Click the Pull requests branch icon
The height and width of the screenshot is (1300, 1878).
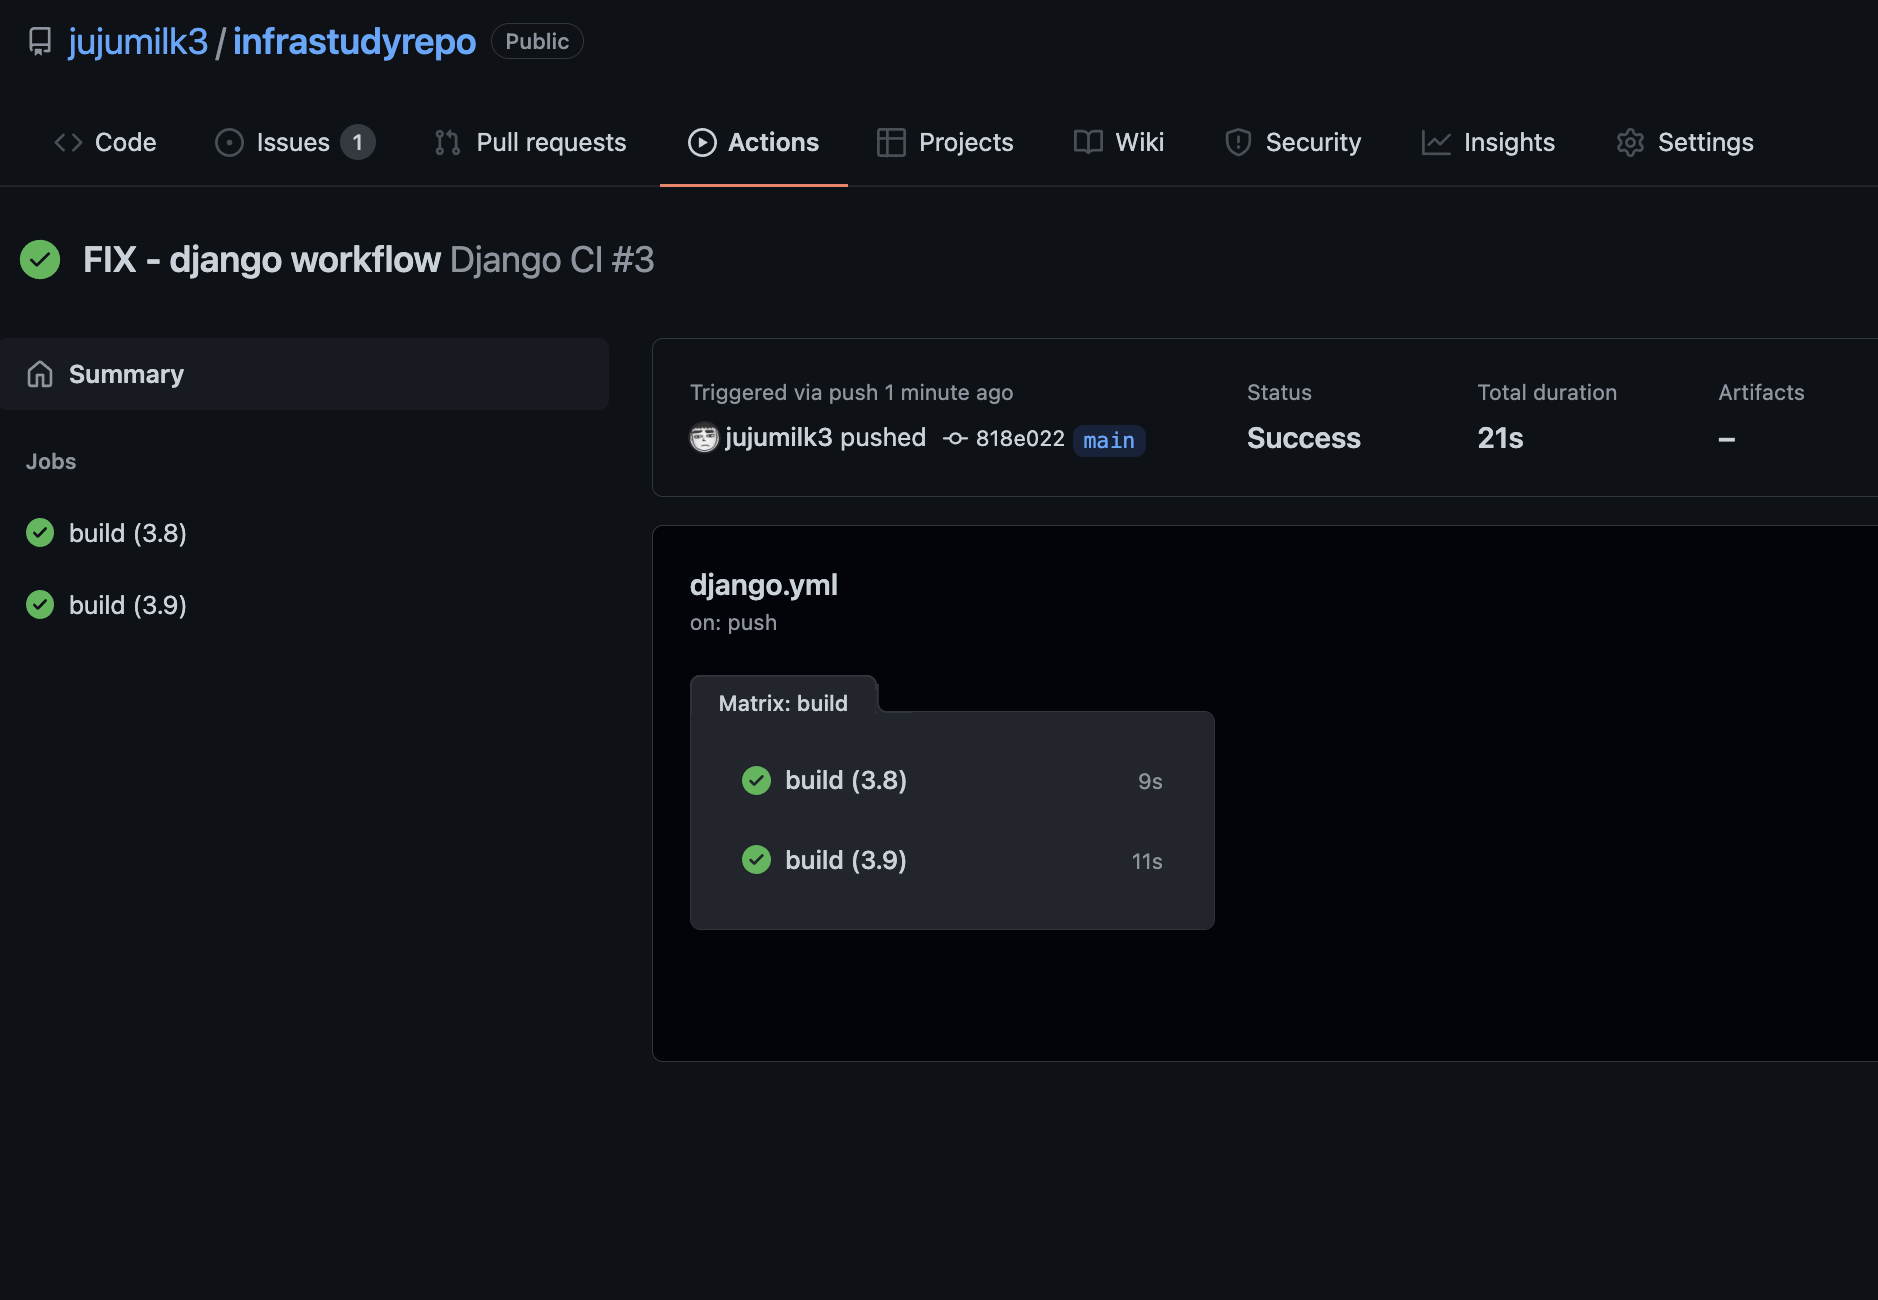click(x=447, y=142)
